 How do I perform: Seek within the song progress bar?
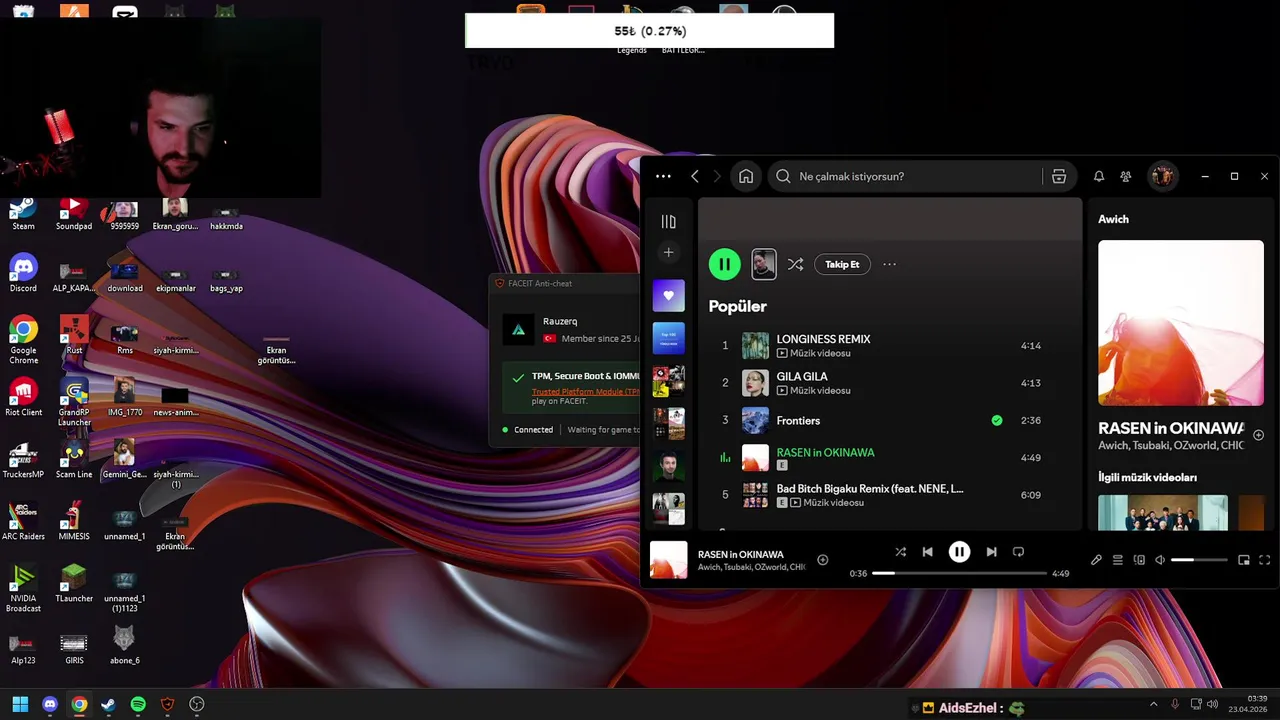coord(959,573)
